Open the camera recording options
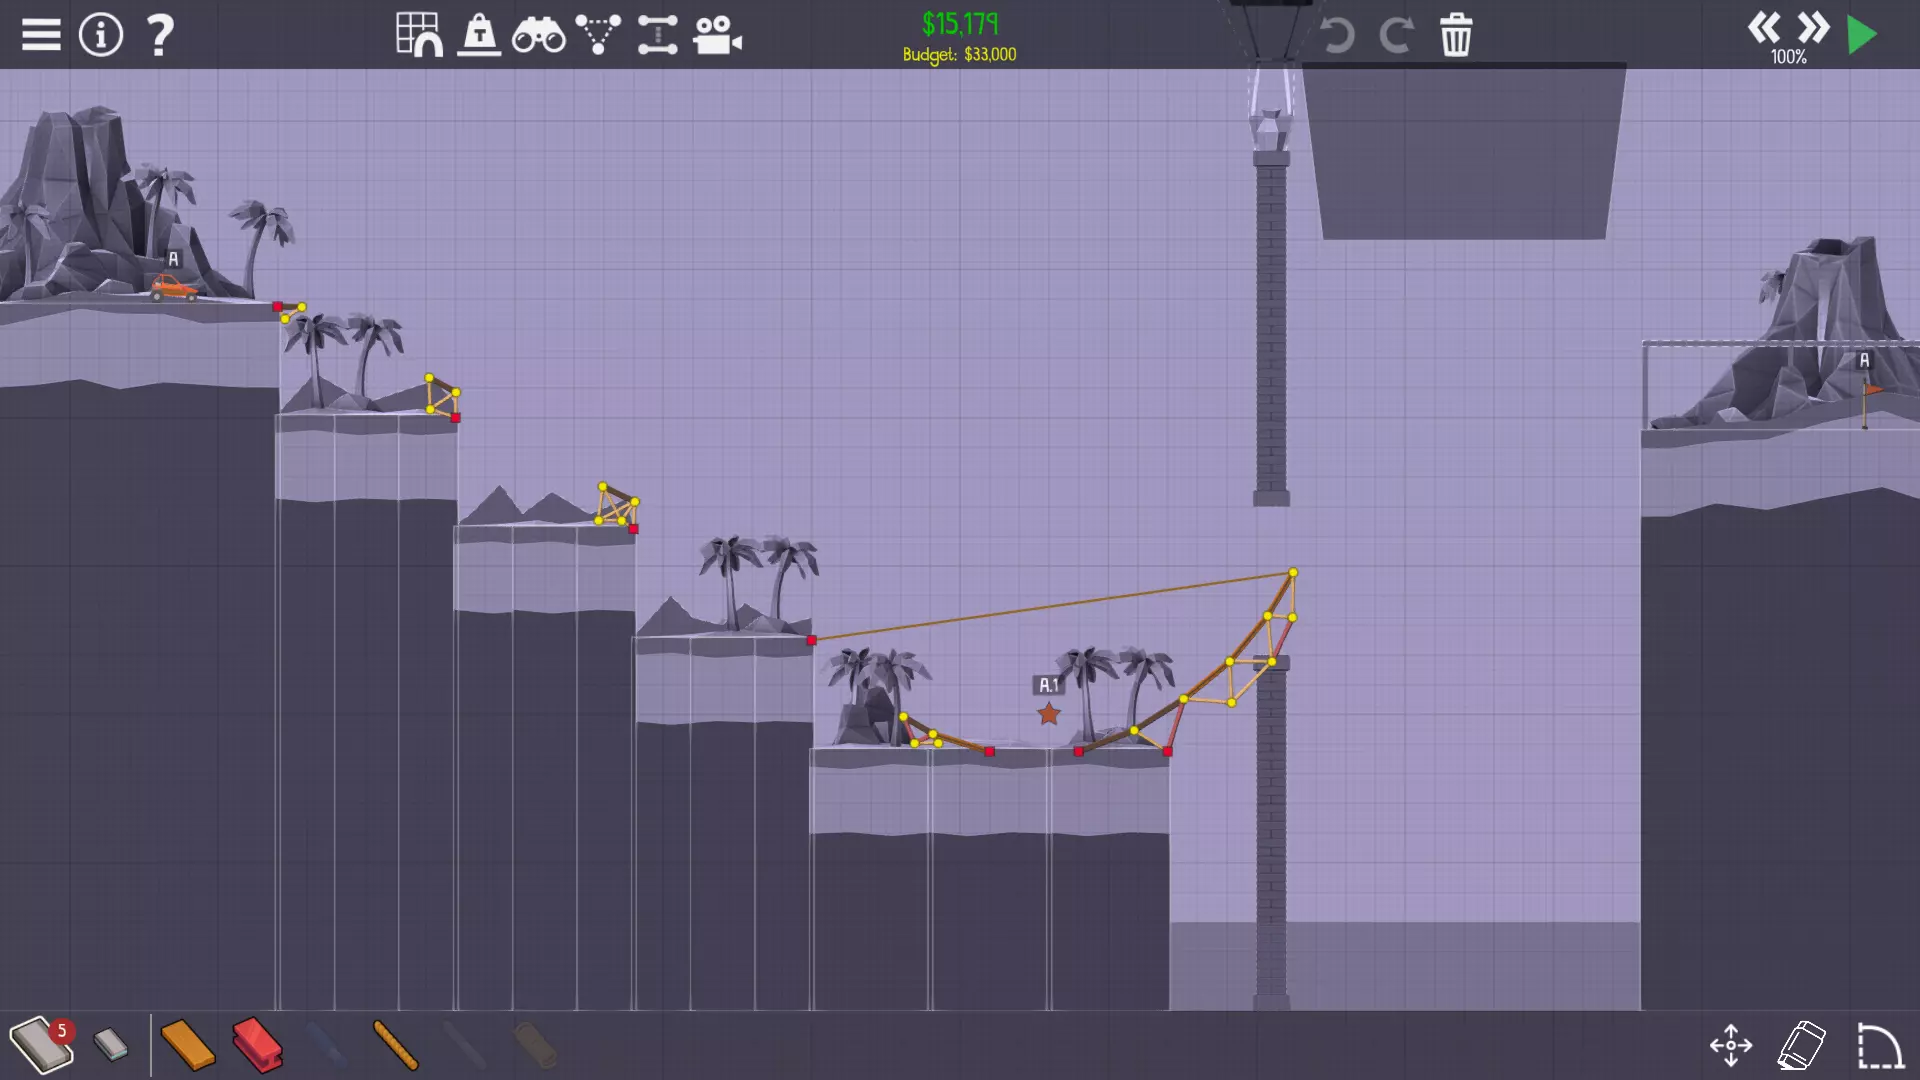1920x1080 pixels. click(x=717, y=35)
